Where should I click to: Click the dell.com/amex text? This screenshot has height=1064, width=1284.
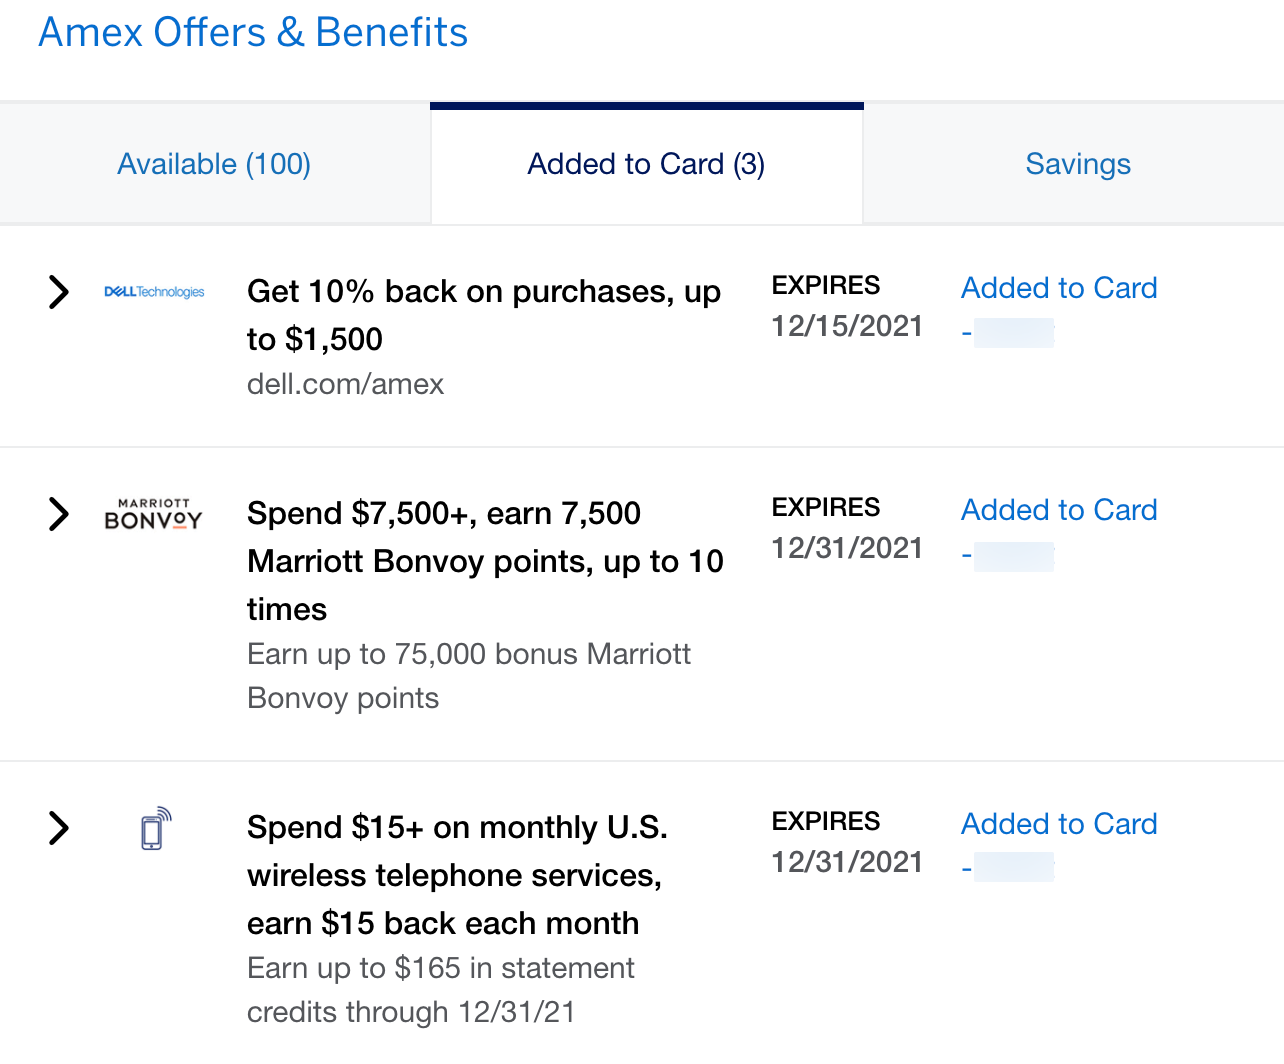coord(345,384)
